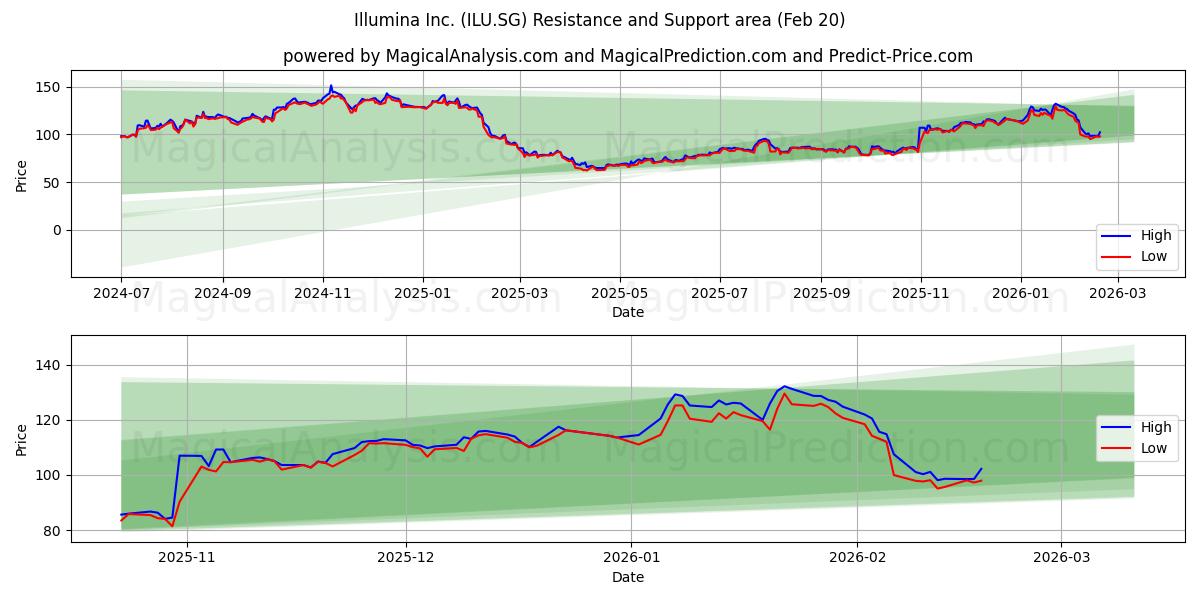The width and height of the screenshot is (1200, 600).
Task: Click the 2025-07 date label
Action: (x=720, y=295)
